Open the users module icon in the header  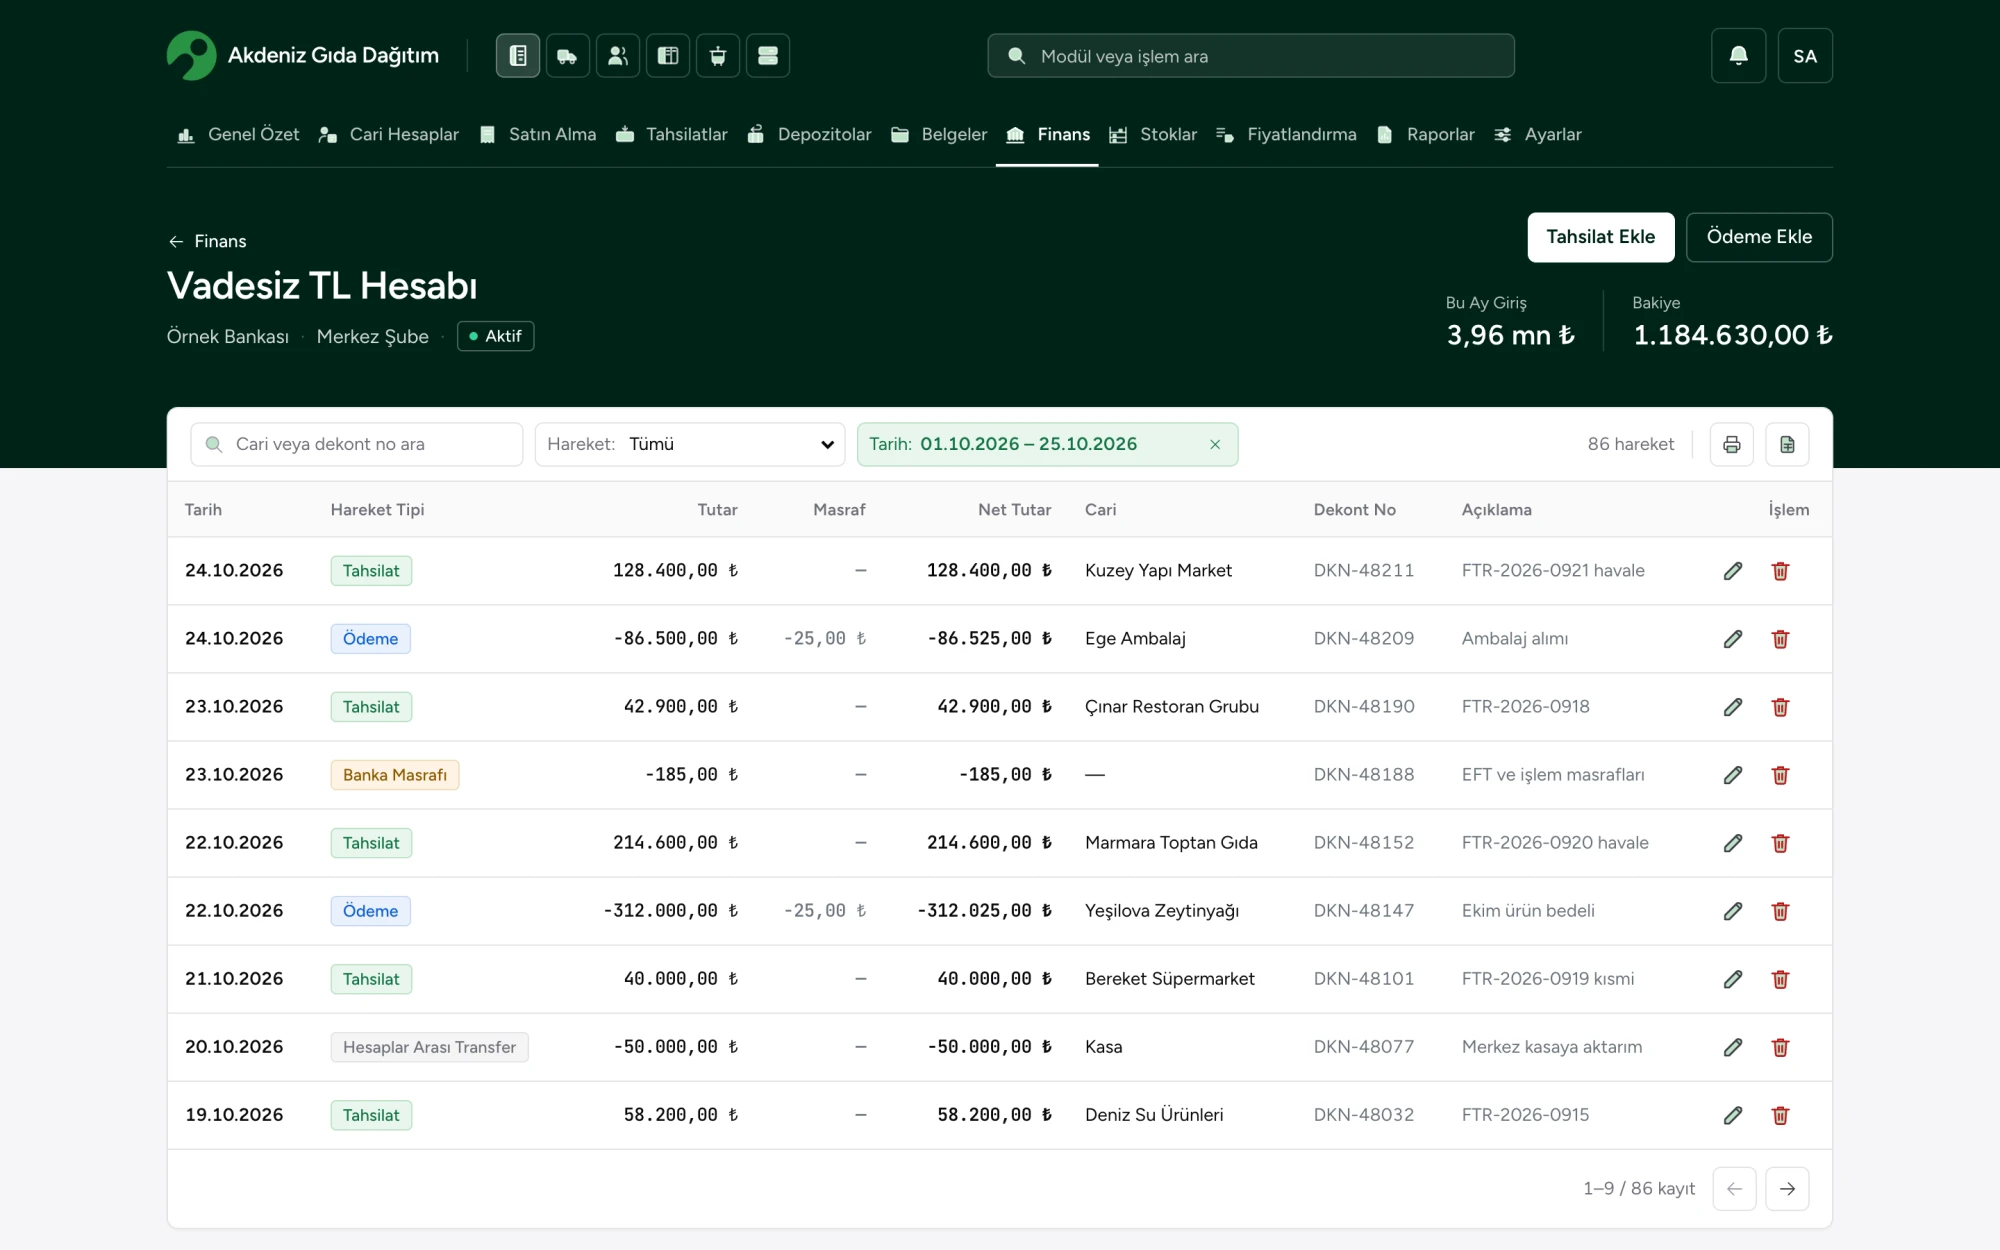click(618, 56)
